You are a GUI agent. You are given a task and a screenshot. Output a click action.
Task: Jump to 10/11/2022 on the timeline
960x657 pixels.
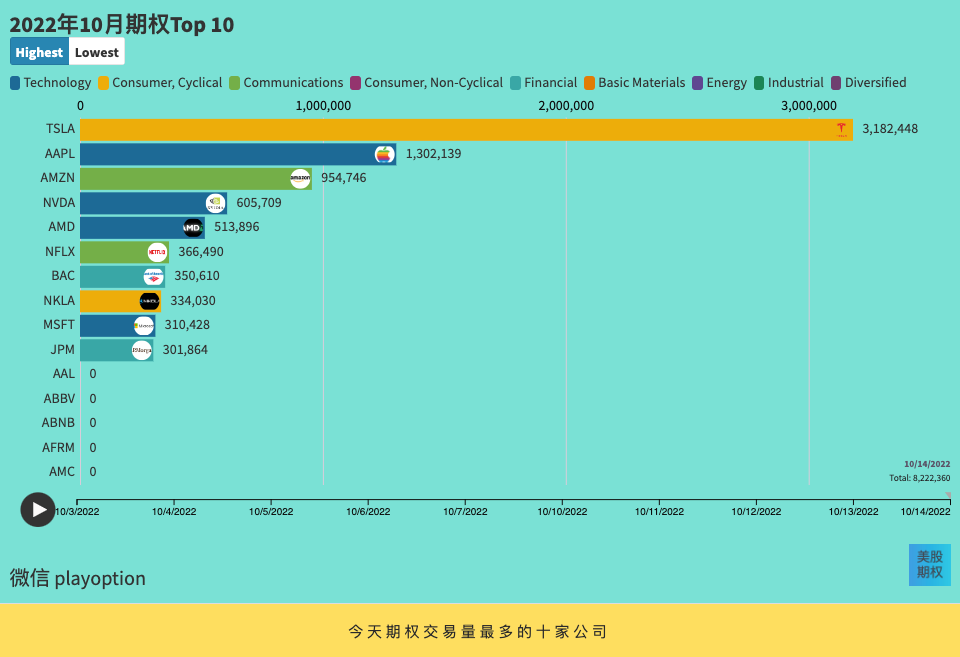tap(659, 511)
